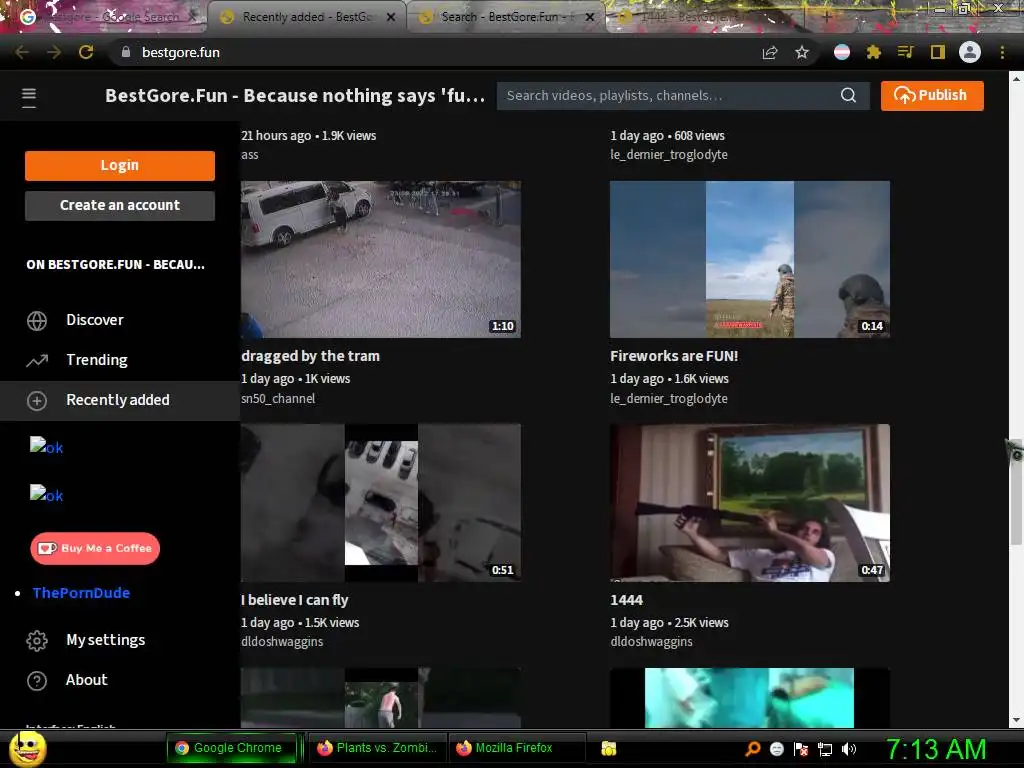Viewport: 1024px width, 768px height.
Task: Click the first broken 'ok' image
Action: [46, 446]
